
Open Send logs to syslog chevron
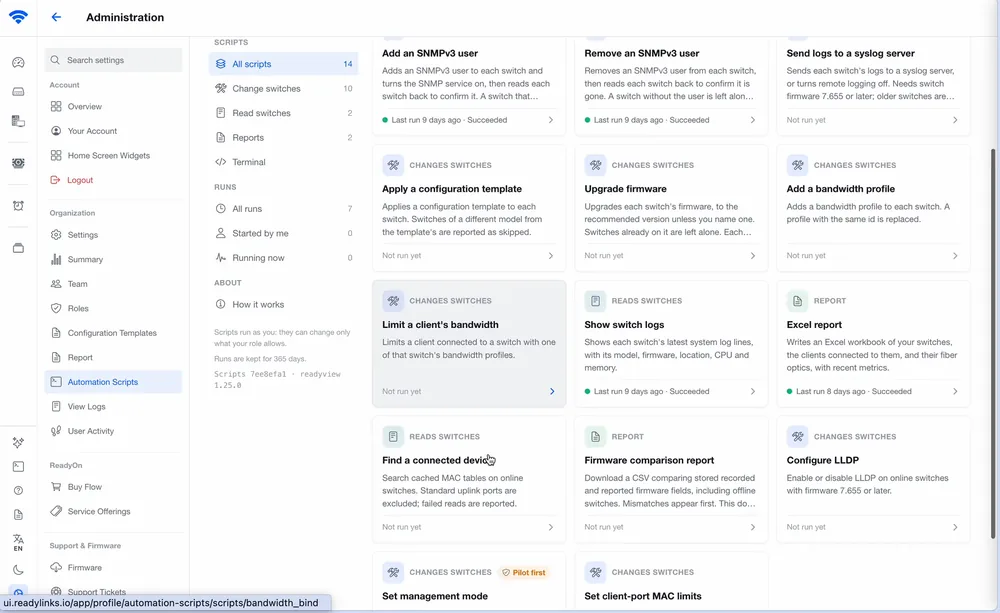click(x=955, y=120)
